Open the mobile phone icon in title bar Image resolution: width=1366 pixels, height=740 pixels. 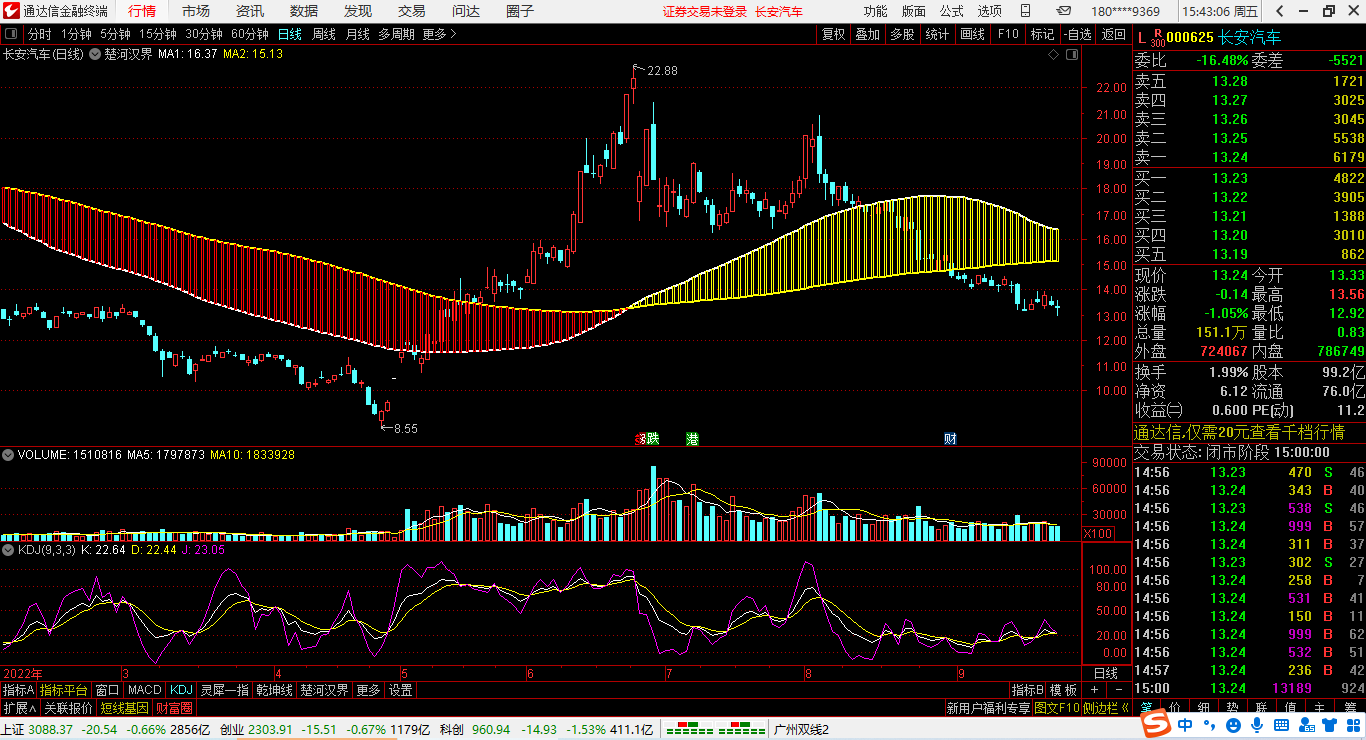[x=1026, y=11]
